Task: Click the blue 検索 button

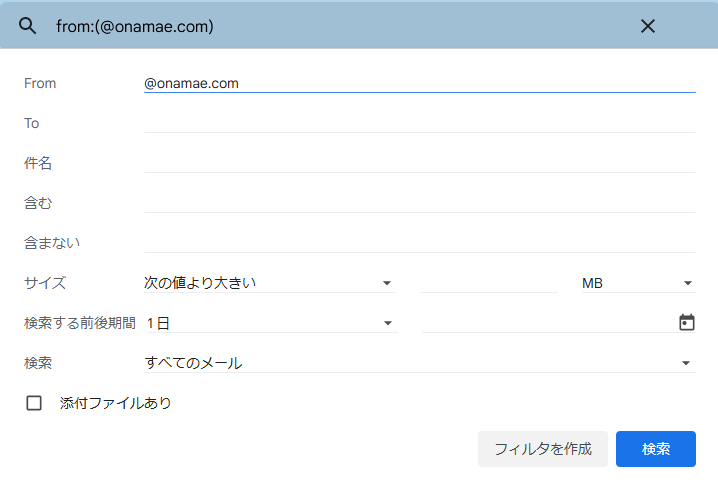Action: (x=656, y=449)
